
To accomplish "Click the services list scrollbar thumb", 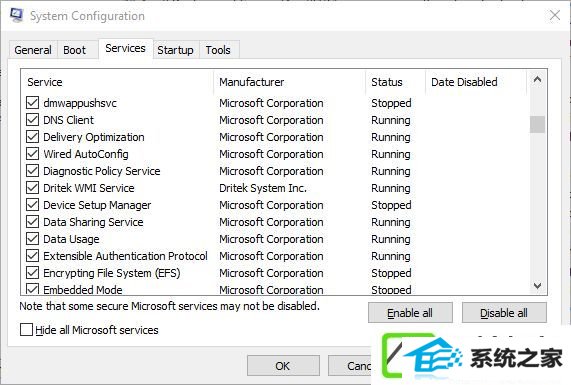I will [x=537, y=125].
